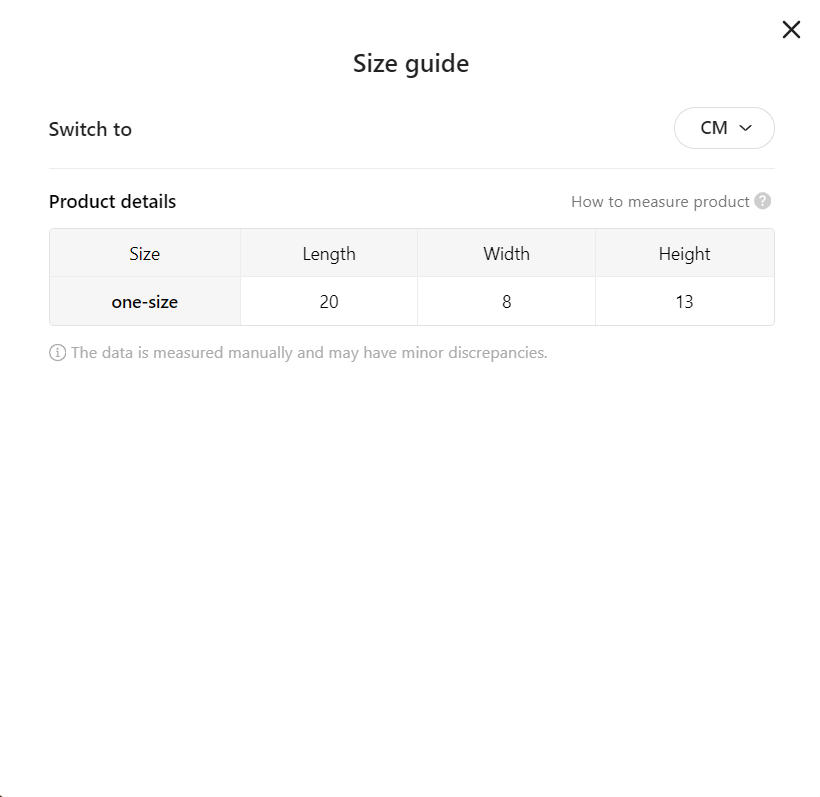Click the chevron arrow beside CM
The image size is (820, 797).
[745, 128]
